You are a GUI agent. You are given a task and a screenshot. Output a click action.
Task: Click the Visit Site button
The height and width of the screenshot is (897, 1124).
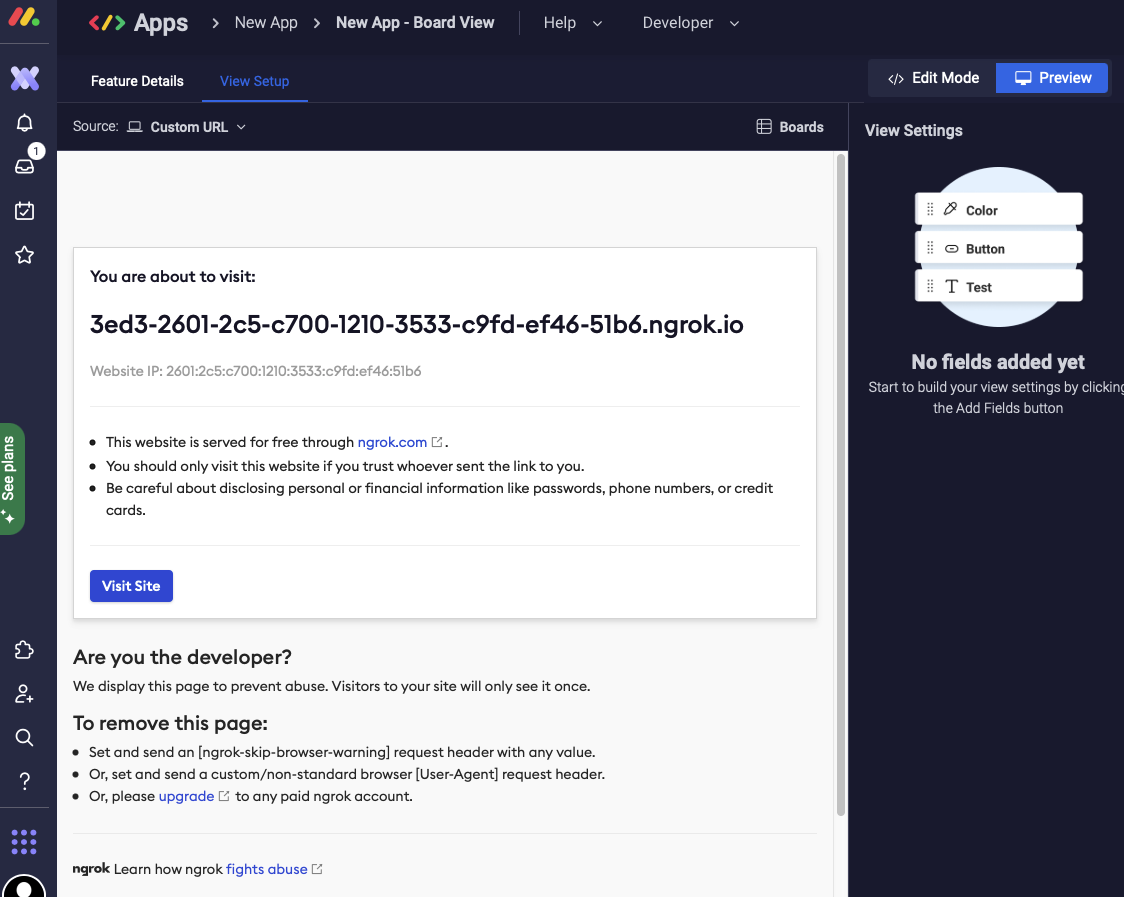click(131, 586)
